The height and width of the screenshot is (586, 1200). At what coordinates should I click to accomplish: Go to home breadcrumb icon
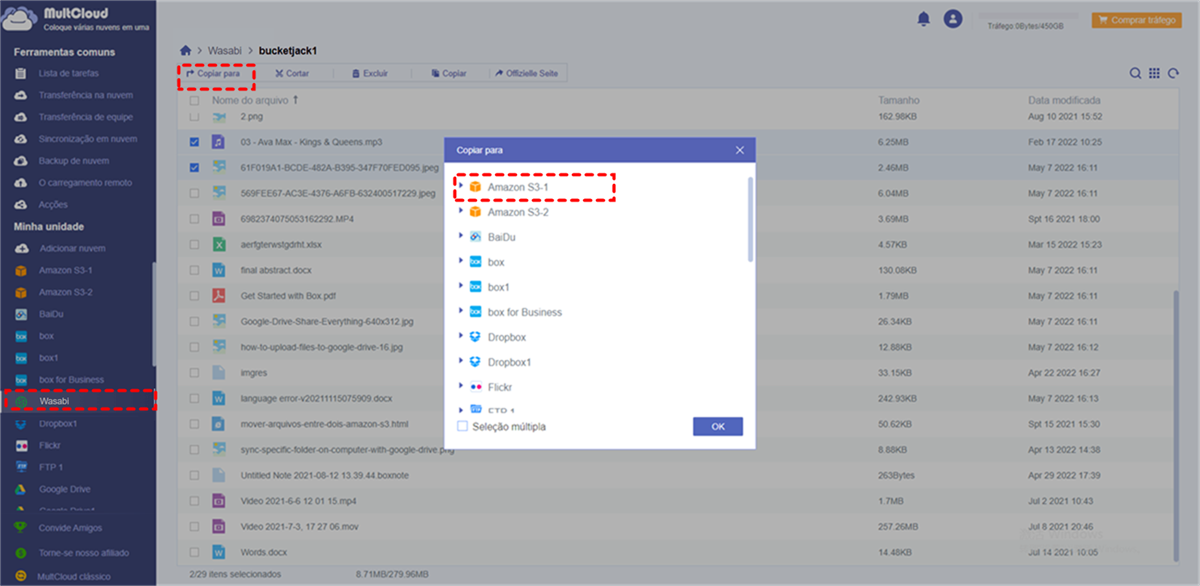pyautogui.click(x=185, y=49)
